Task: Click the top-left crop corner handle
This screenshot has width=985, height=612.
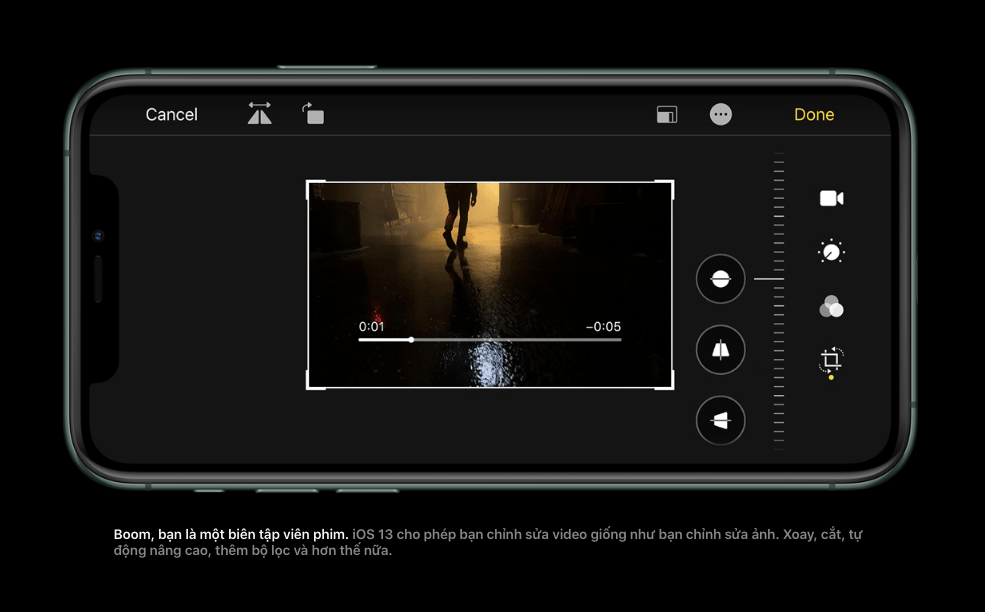Action: (316, 190)
